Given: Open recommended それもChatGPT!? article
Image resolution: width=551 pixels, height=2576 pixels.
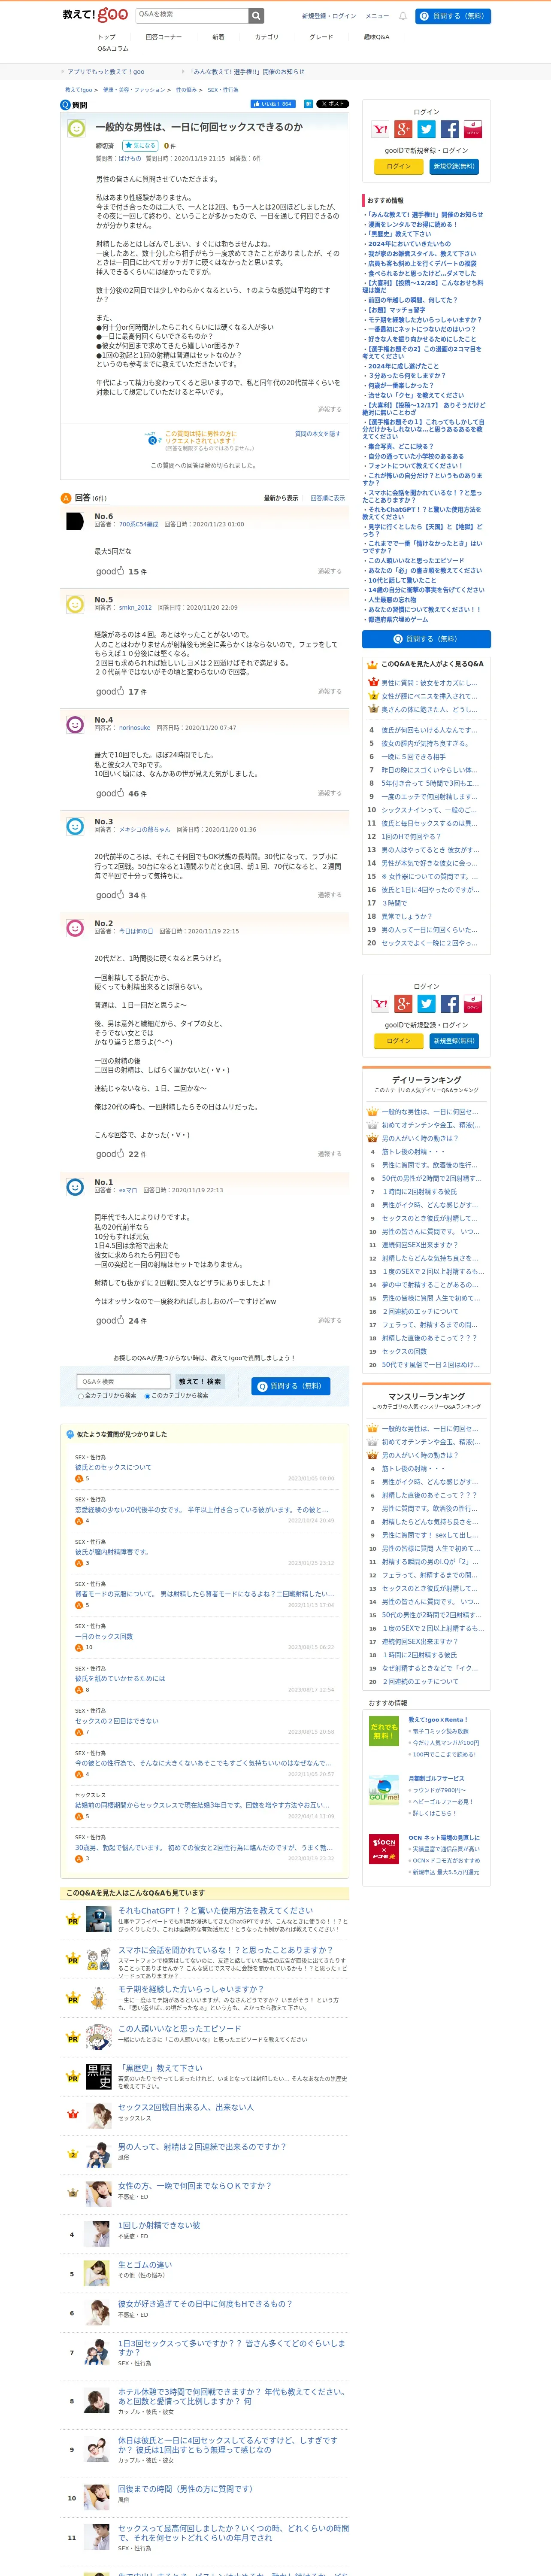Looking at the screenshot, I should 215,1911.
